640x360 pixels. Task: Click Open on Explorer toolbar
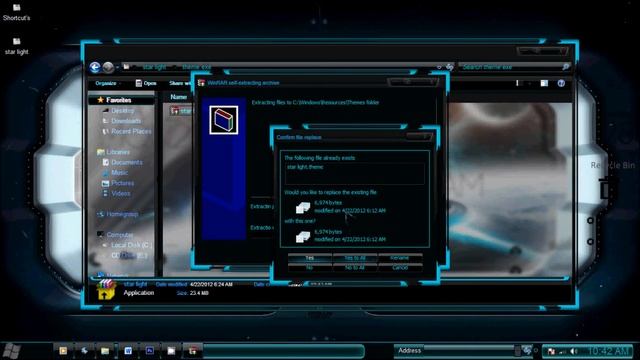tap(146, 83)
